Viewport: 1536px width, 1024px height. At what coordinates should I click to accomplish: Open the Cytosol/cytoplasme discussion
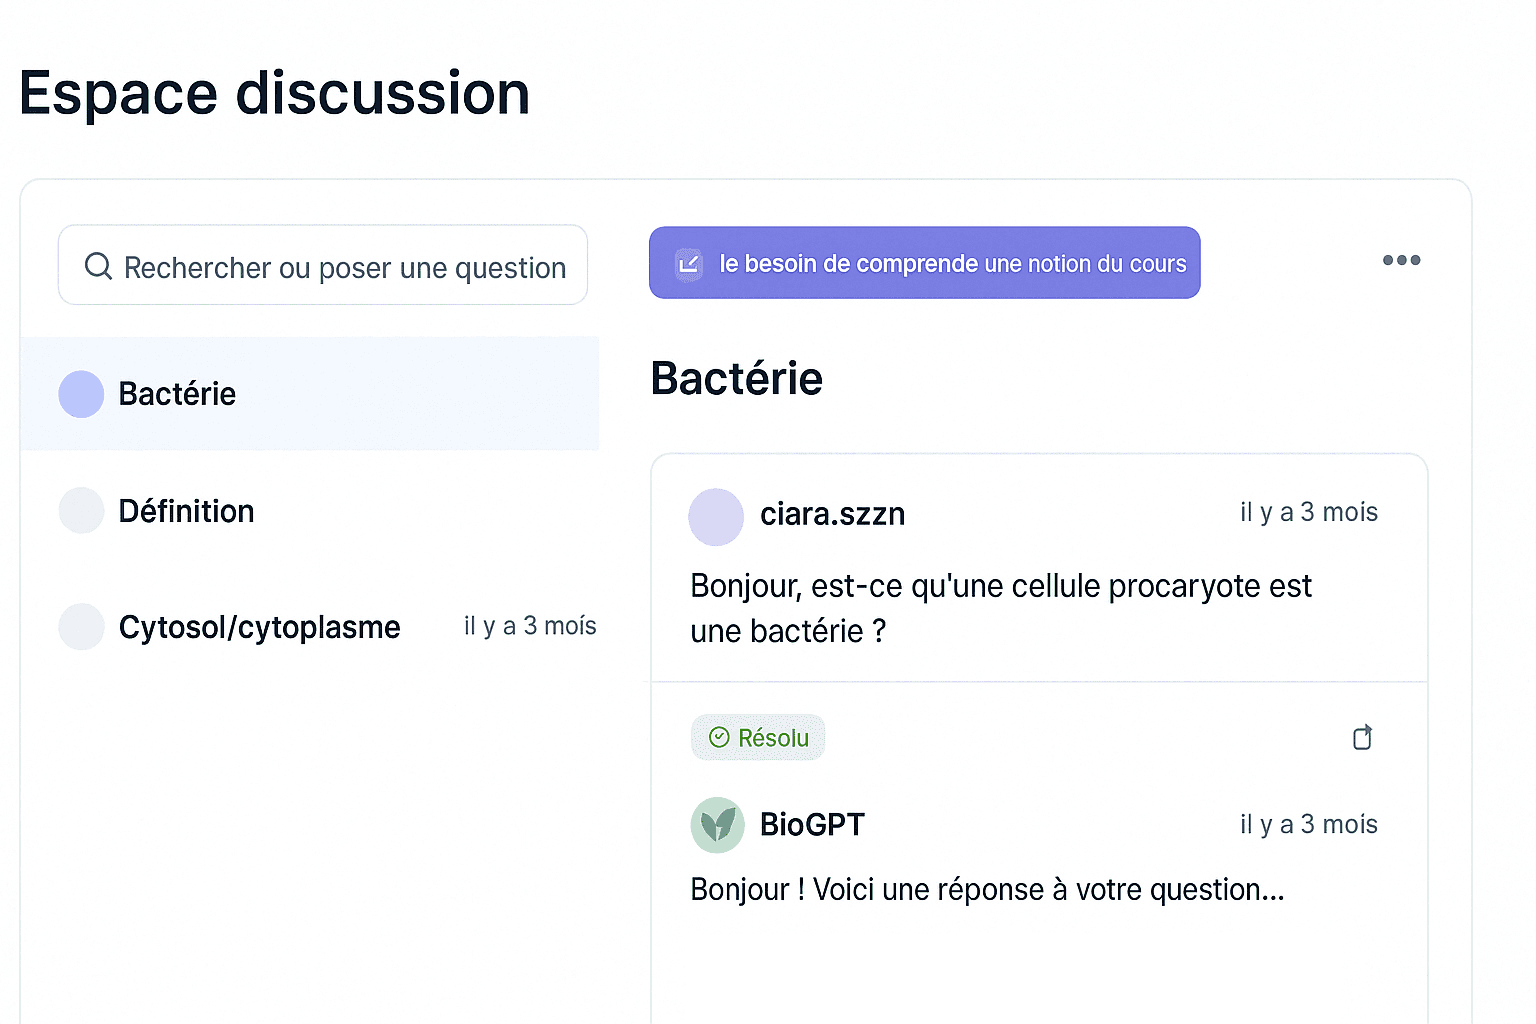click(309, 627)
